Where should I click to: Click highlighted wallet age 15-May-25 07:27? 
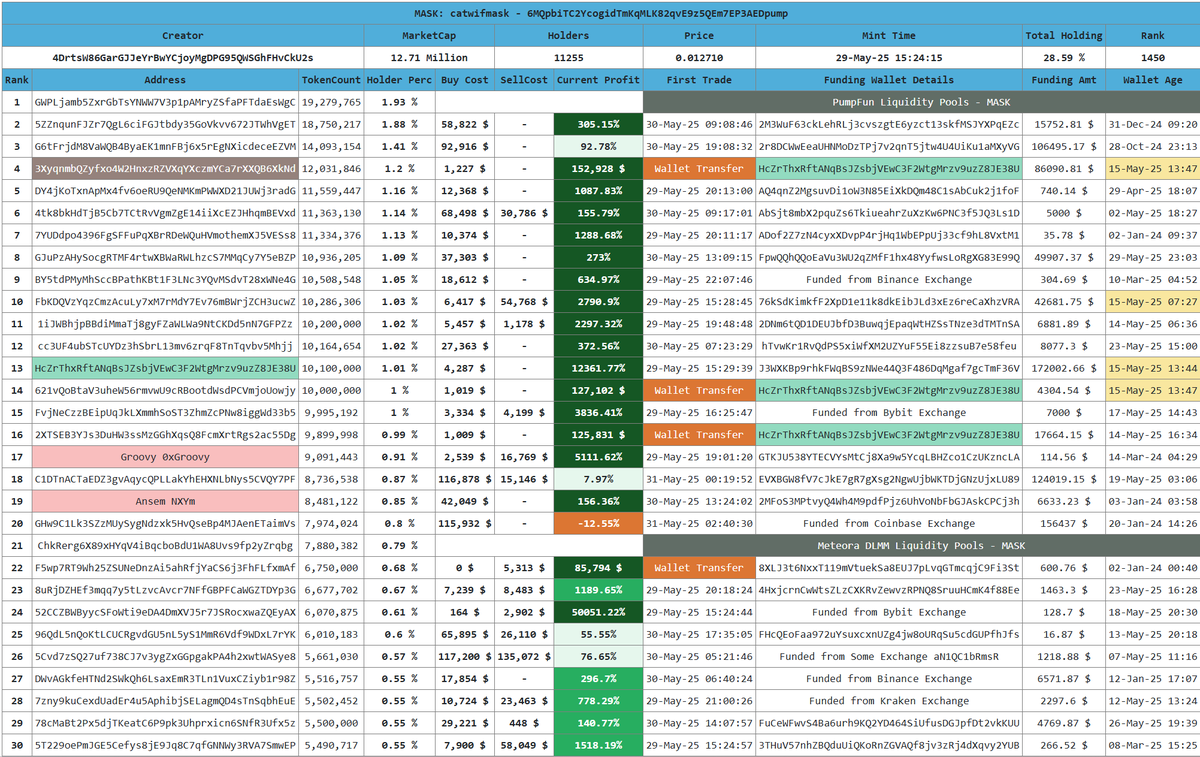pyautogui.click(x=1151, y=301)
